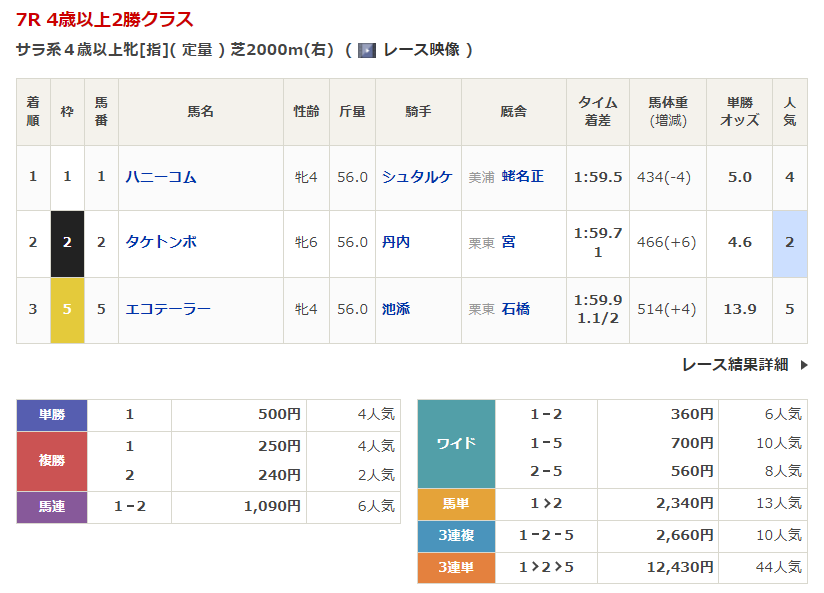Click the 複勝 payout label
This screenshot has height=593, width=824.
point(52,461)
